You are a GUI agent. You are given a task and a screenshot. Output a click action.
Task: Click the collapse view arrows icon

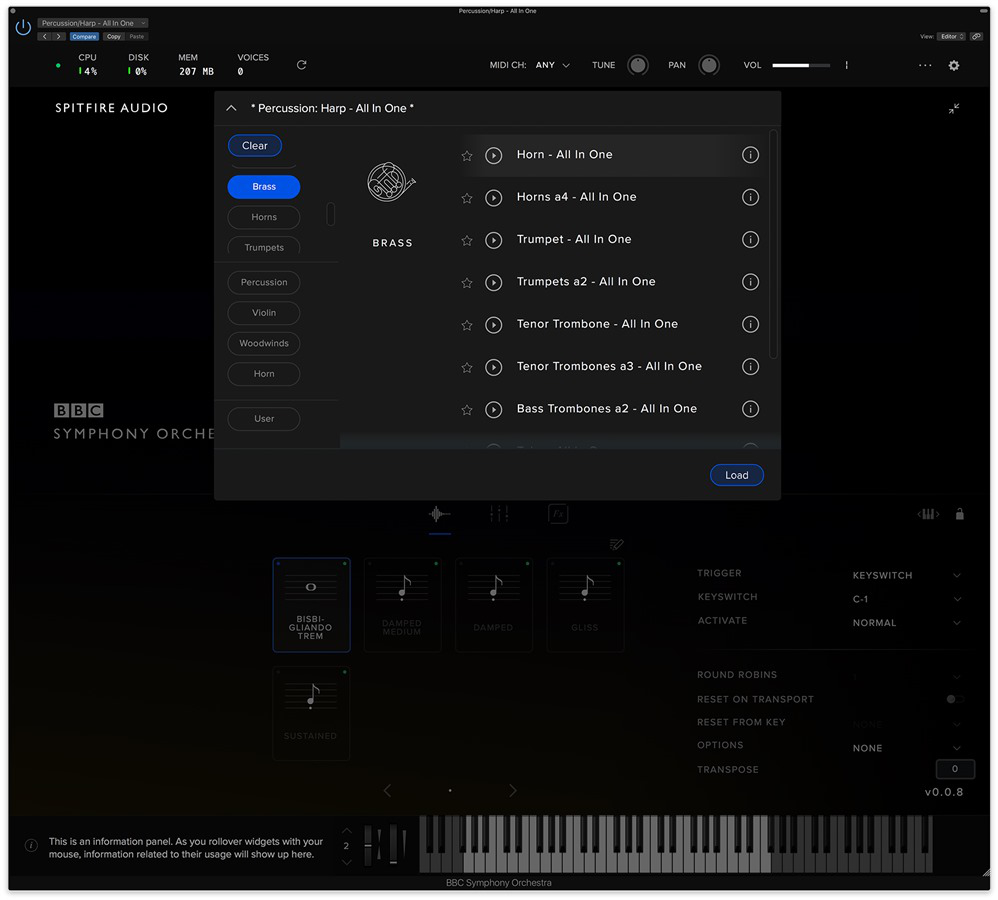click(953, 109)
